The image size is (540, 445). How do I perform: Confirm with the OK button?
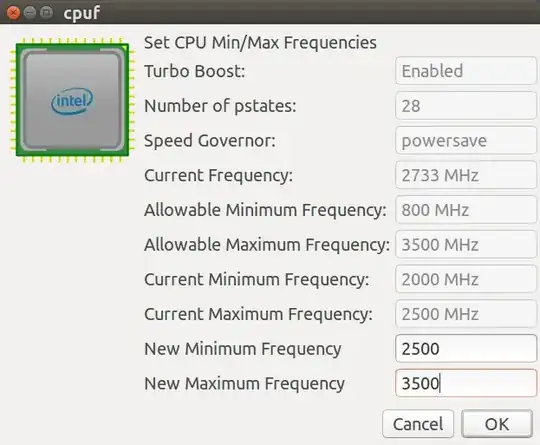[497, 424]
